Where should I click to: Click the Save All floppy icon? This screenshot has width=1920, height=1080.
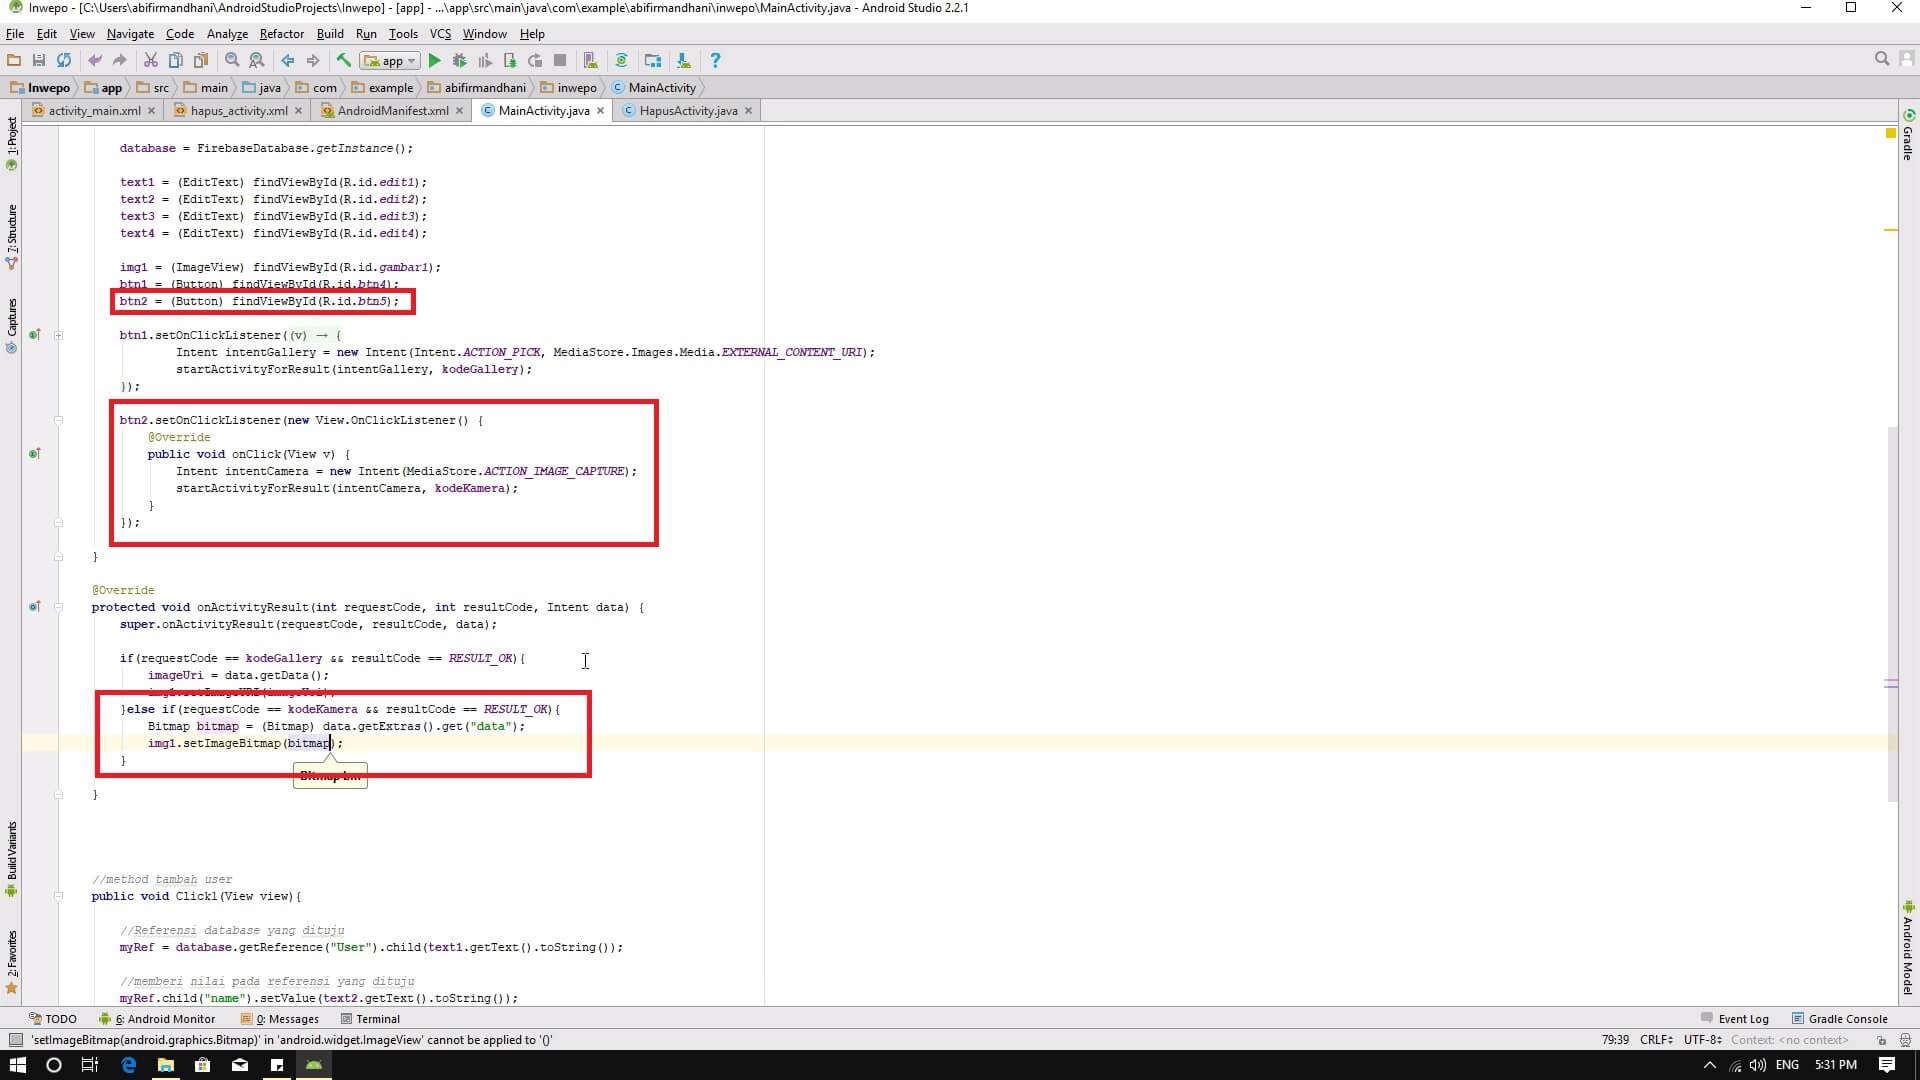[39, 61]
